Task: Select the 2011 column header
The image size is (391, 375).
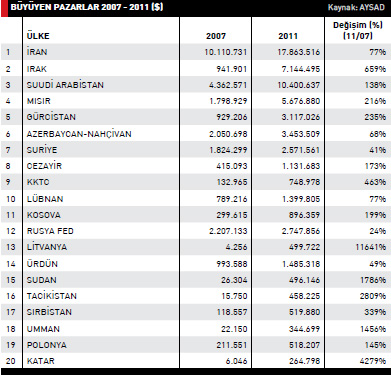Action: pyautogui.click(x=288, y=36)
